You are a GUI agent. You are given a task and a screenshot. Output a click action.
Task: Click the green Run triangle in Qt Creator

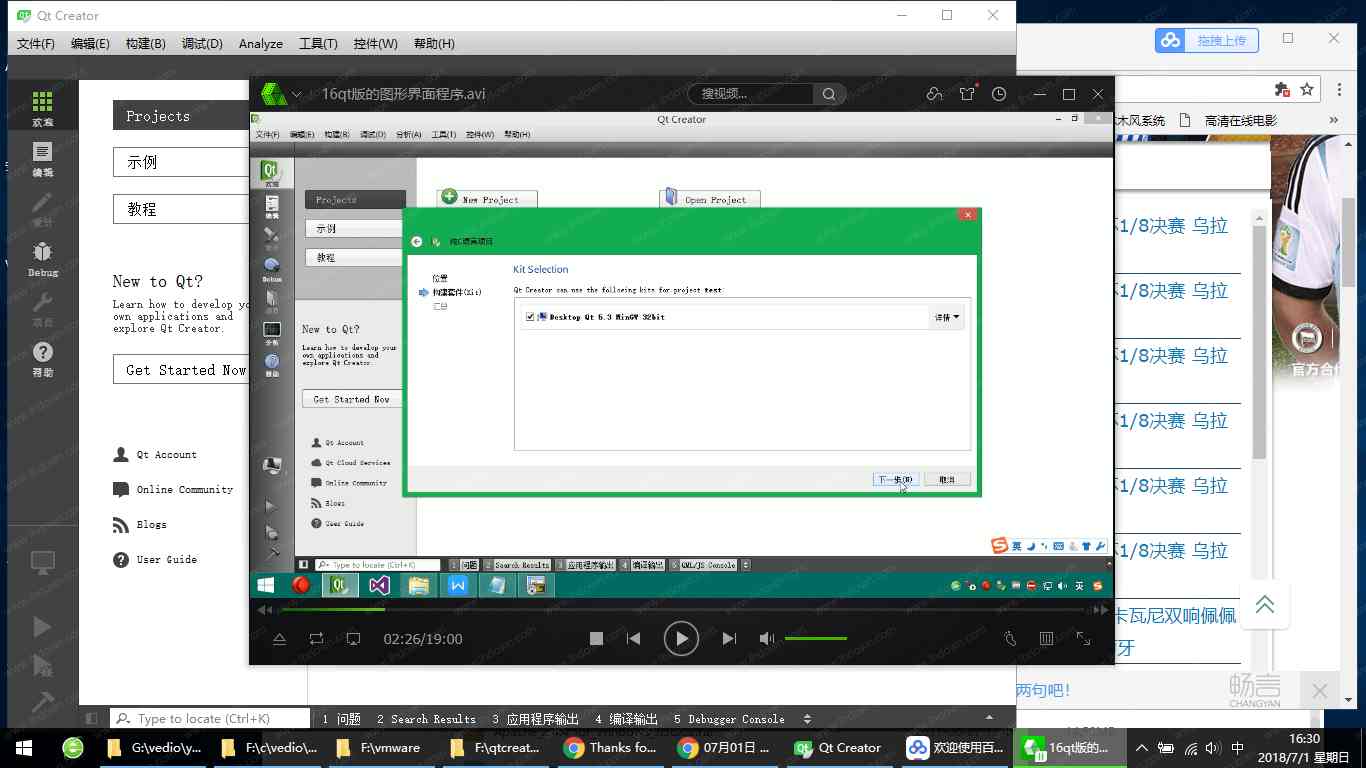coord(42,627)
